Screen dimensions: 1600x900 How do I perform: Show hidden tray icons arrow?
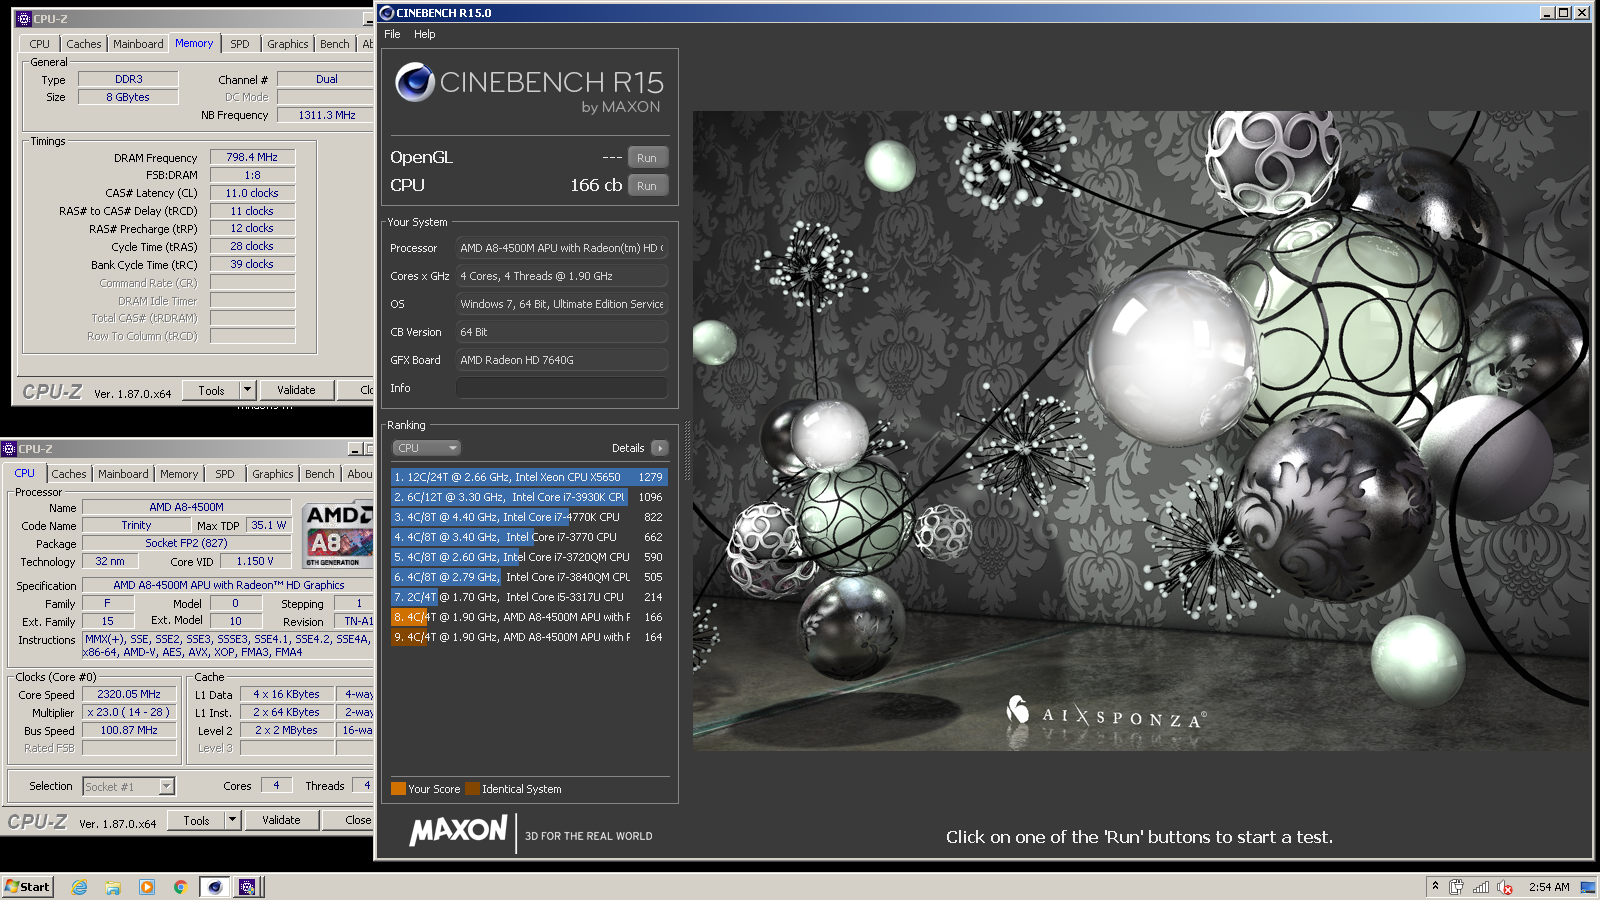[1435, 886]
